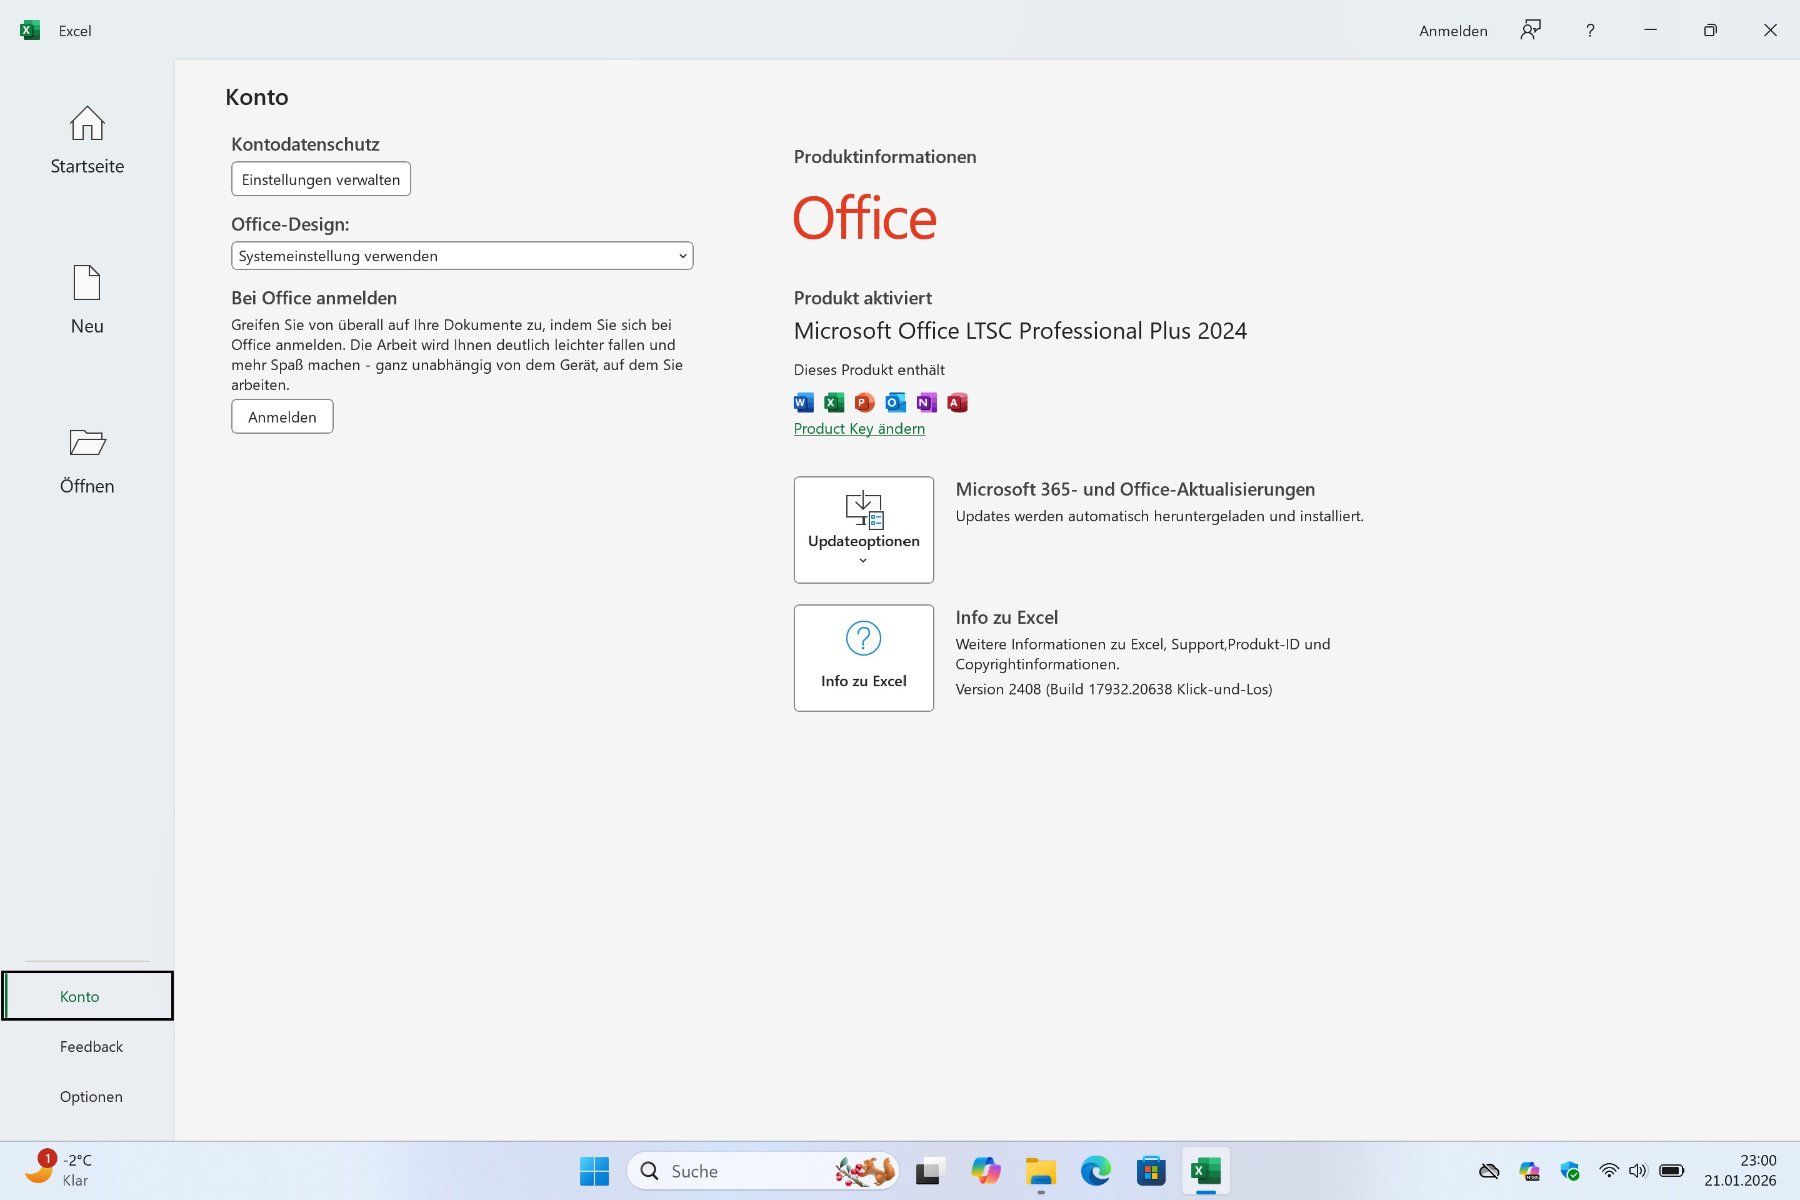Click Microsoft Office LTSC Professional Plus 2024 text
Screen dimensions: 1800x1200
pyautogui.click(x=1020, y=331)
